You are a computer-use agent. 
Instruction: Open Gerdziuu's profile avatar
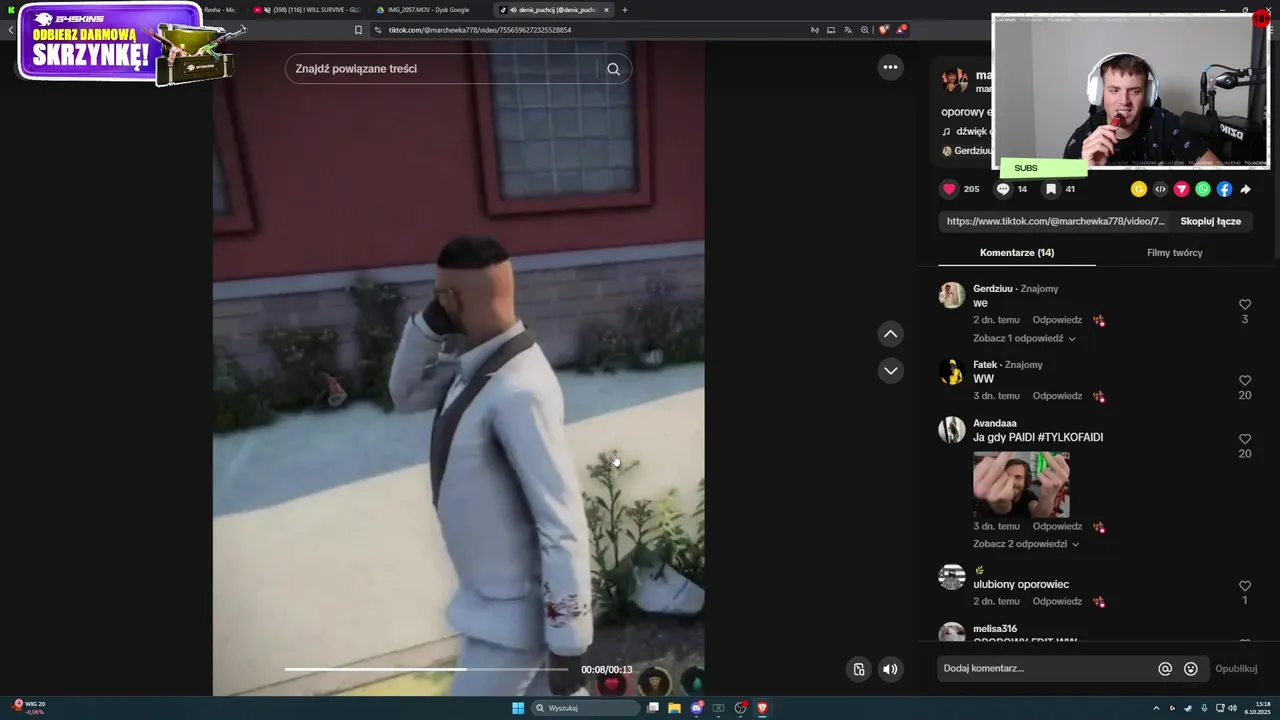[952, 295]
